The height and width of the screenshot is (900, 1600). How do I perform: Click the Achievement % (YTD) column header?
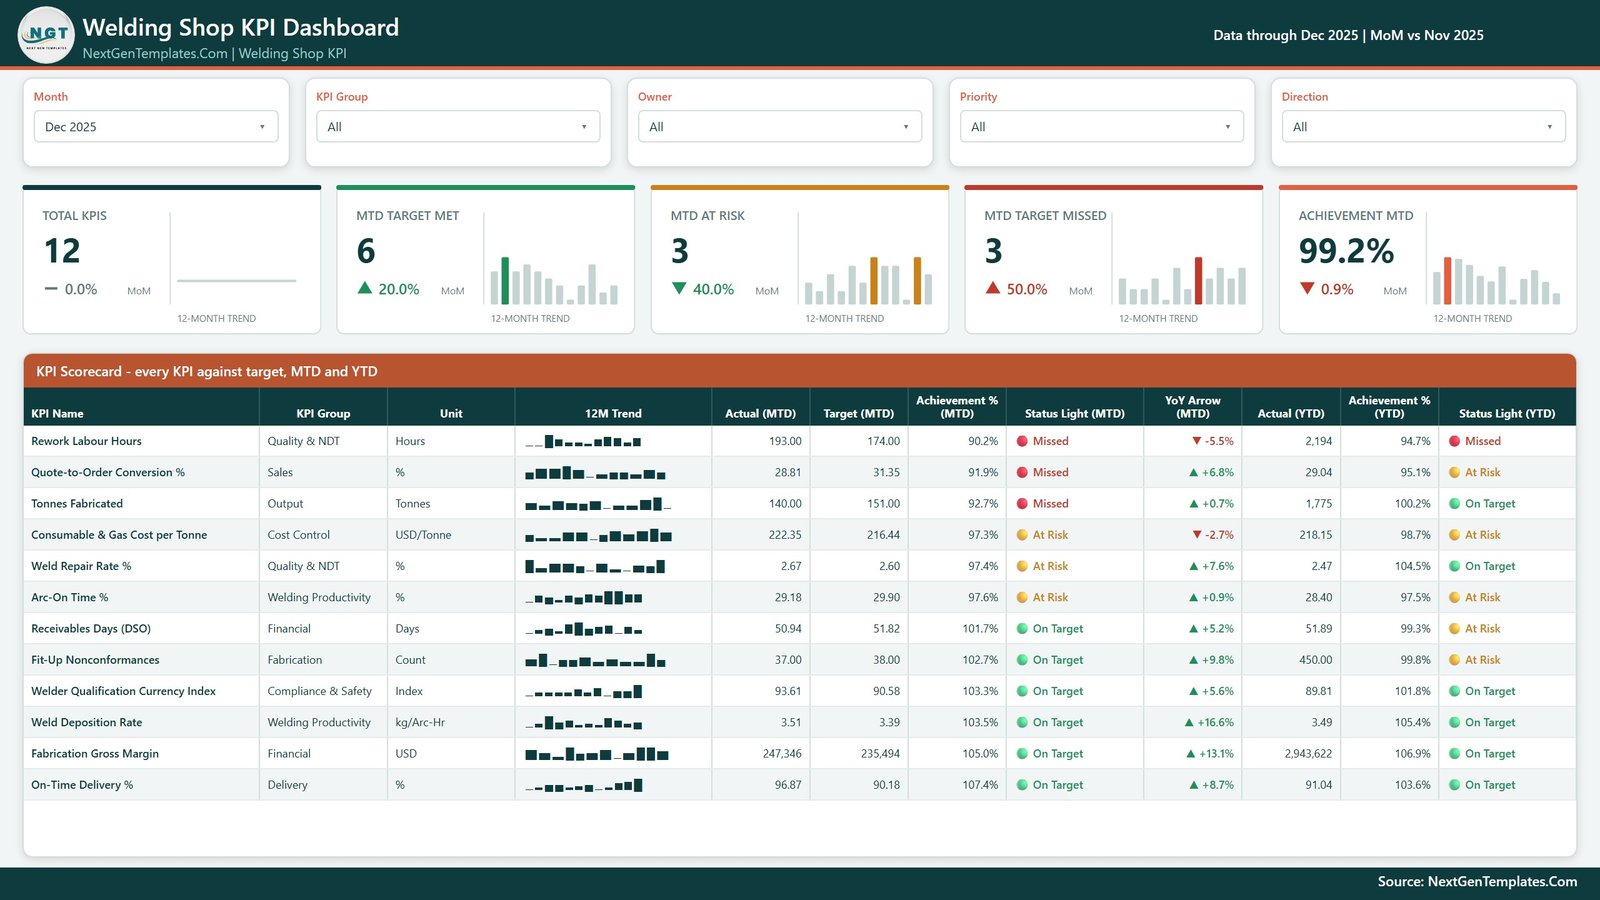1389,406
